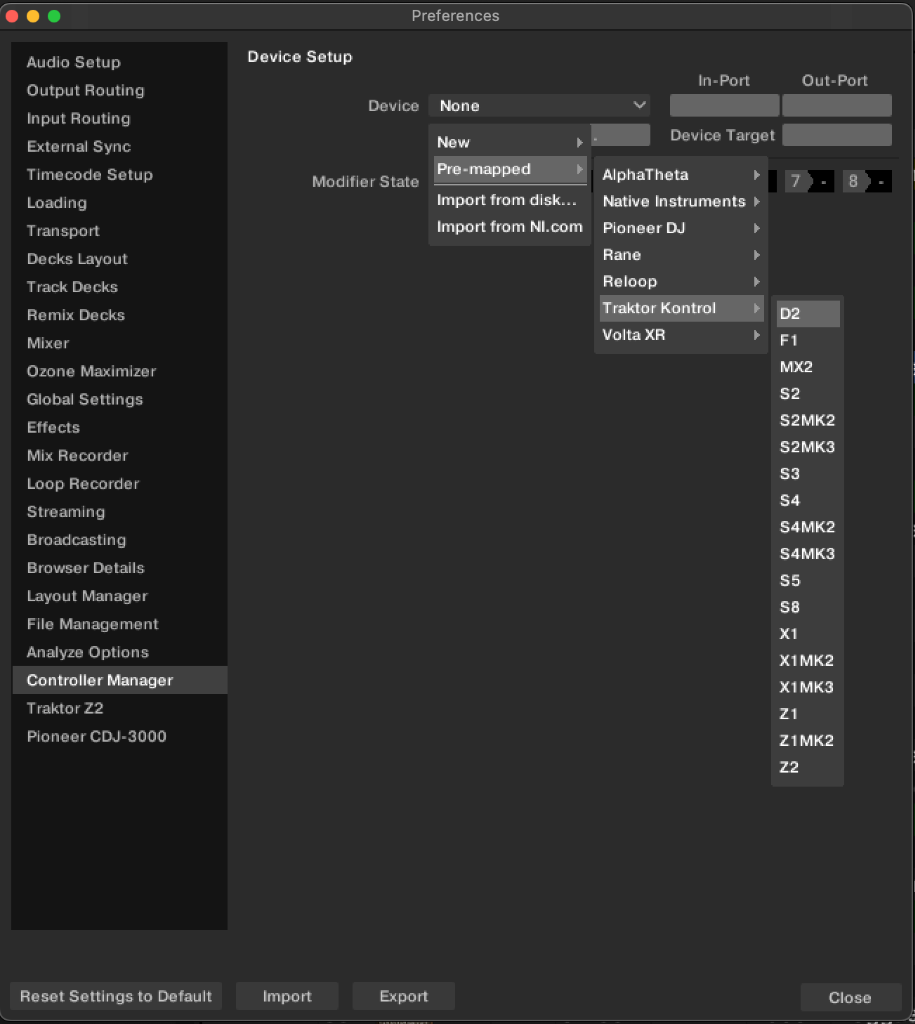Close the Preferences dialog
Image resolution: width=915 pixels, height=1024 pixels.
pyautogui.click(x=850, y=997)
